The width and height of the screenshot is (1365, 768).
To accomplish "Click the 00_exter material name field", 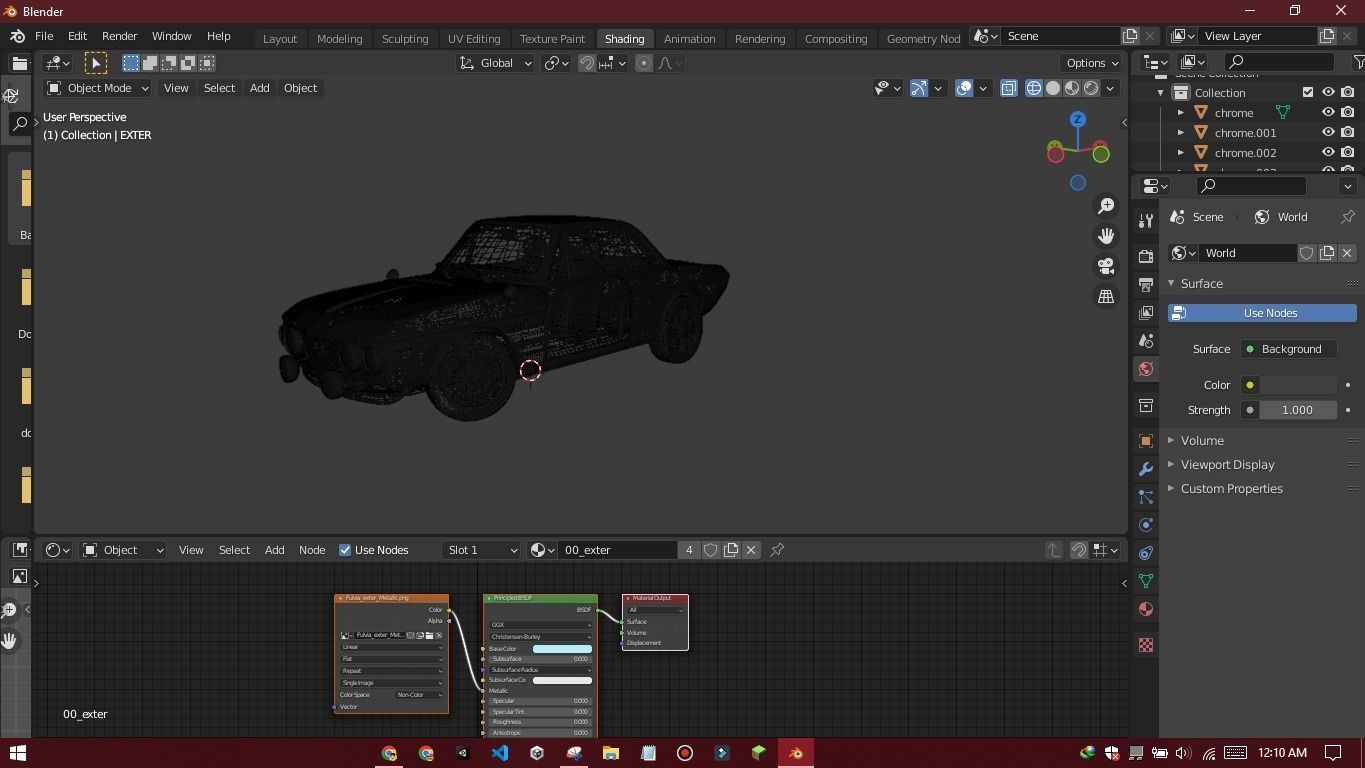I will pyautogui.click(x=617, y=550).
